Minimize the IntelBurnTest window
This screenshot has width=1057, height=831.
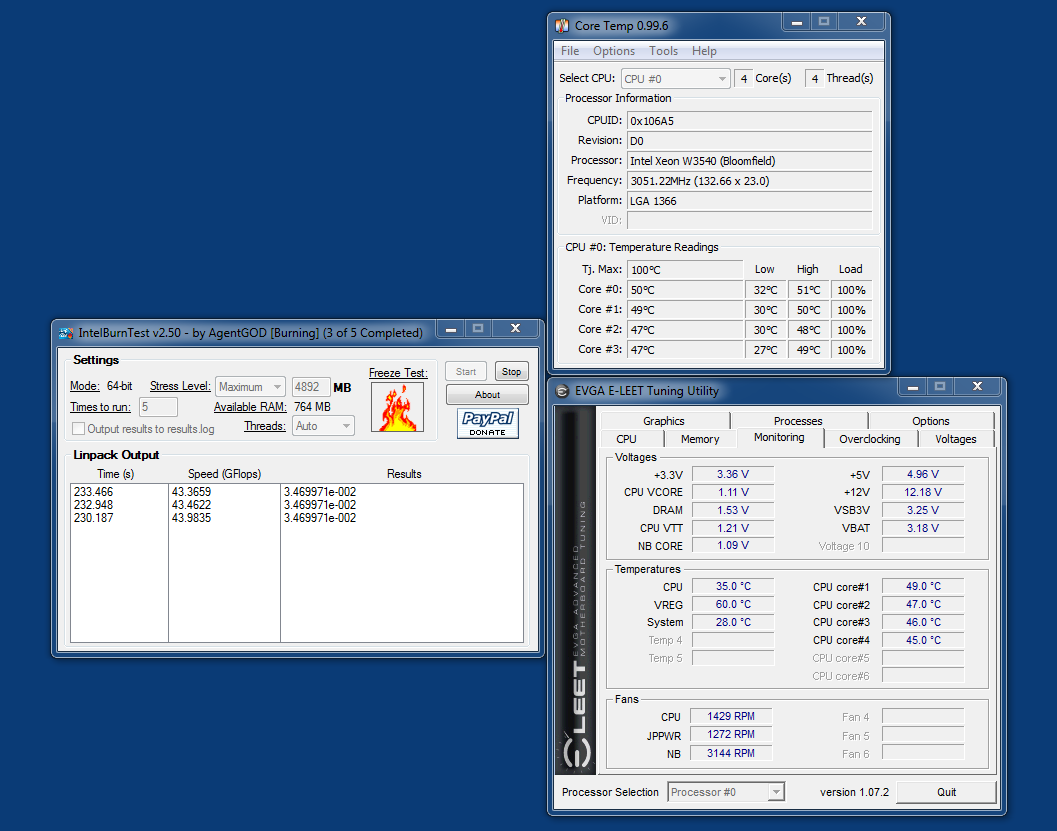451,328
